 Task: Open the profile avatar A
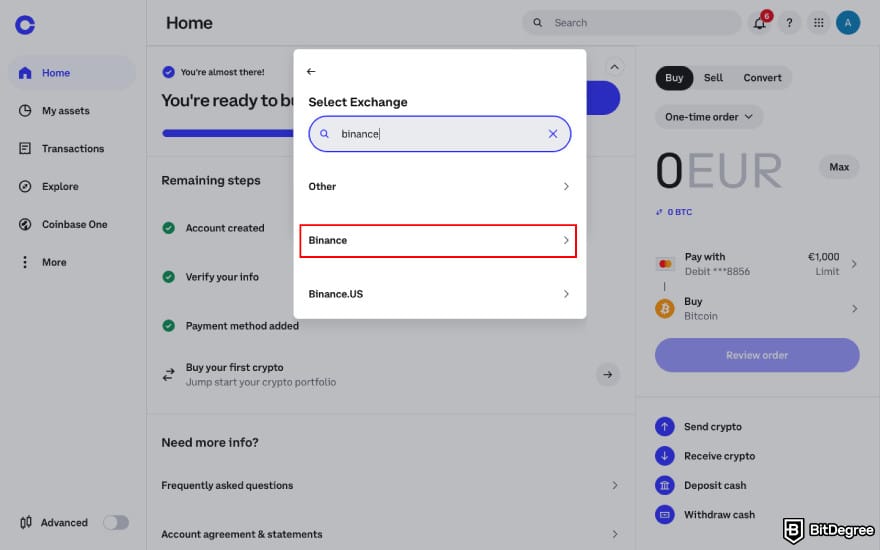847,23
